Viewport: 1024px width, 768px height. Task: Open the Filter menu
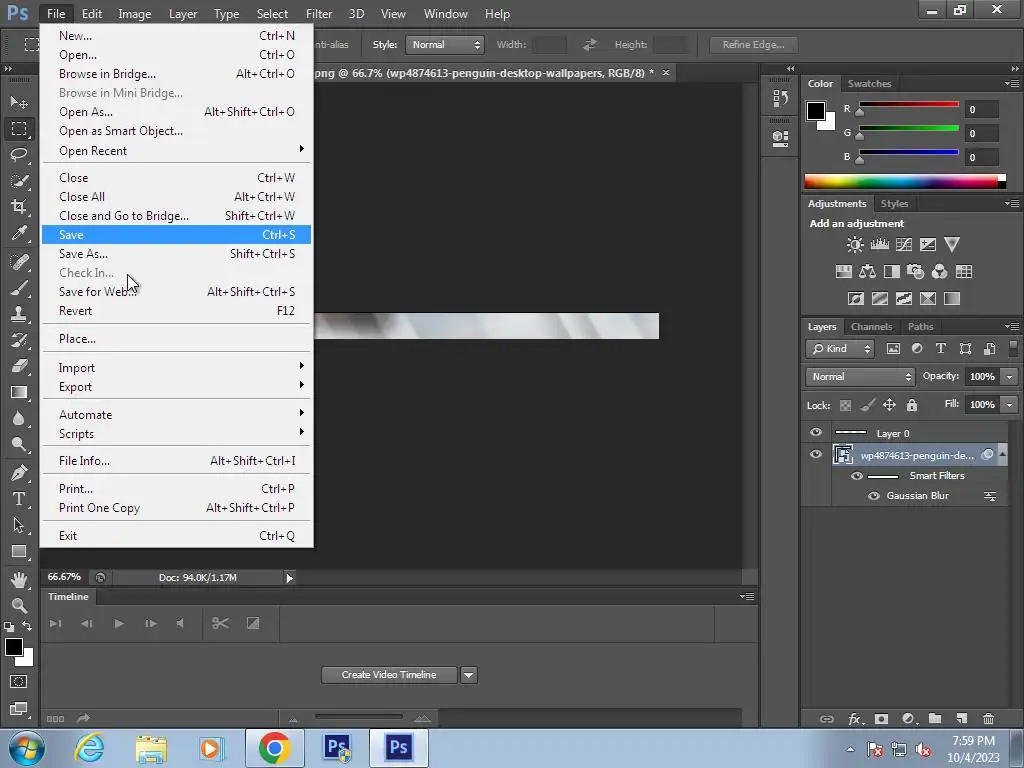[x=319, y=14]
